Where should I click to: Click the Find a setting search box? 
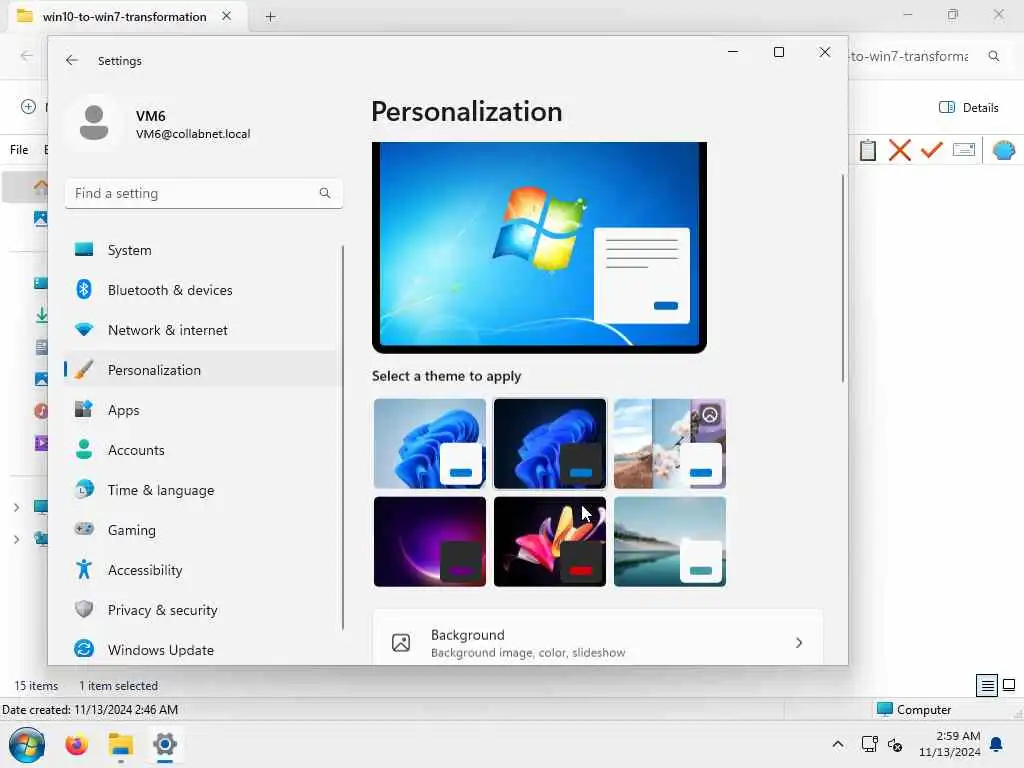click(204, 193)
